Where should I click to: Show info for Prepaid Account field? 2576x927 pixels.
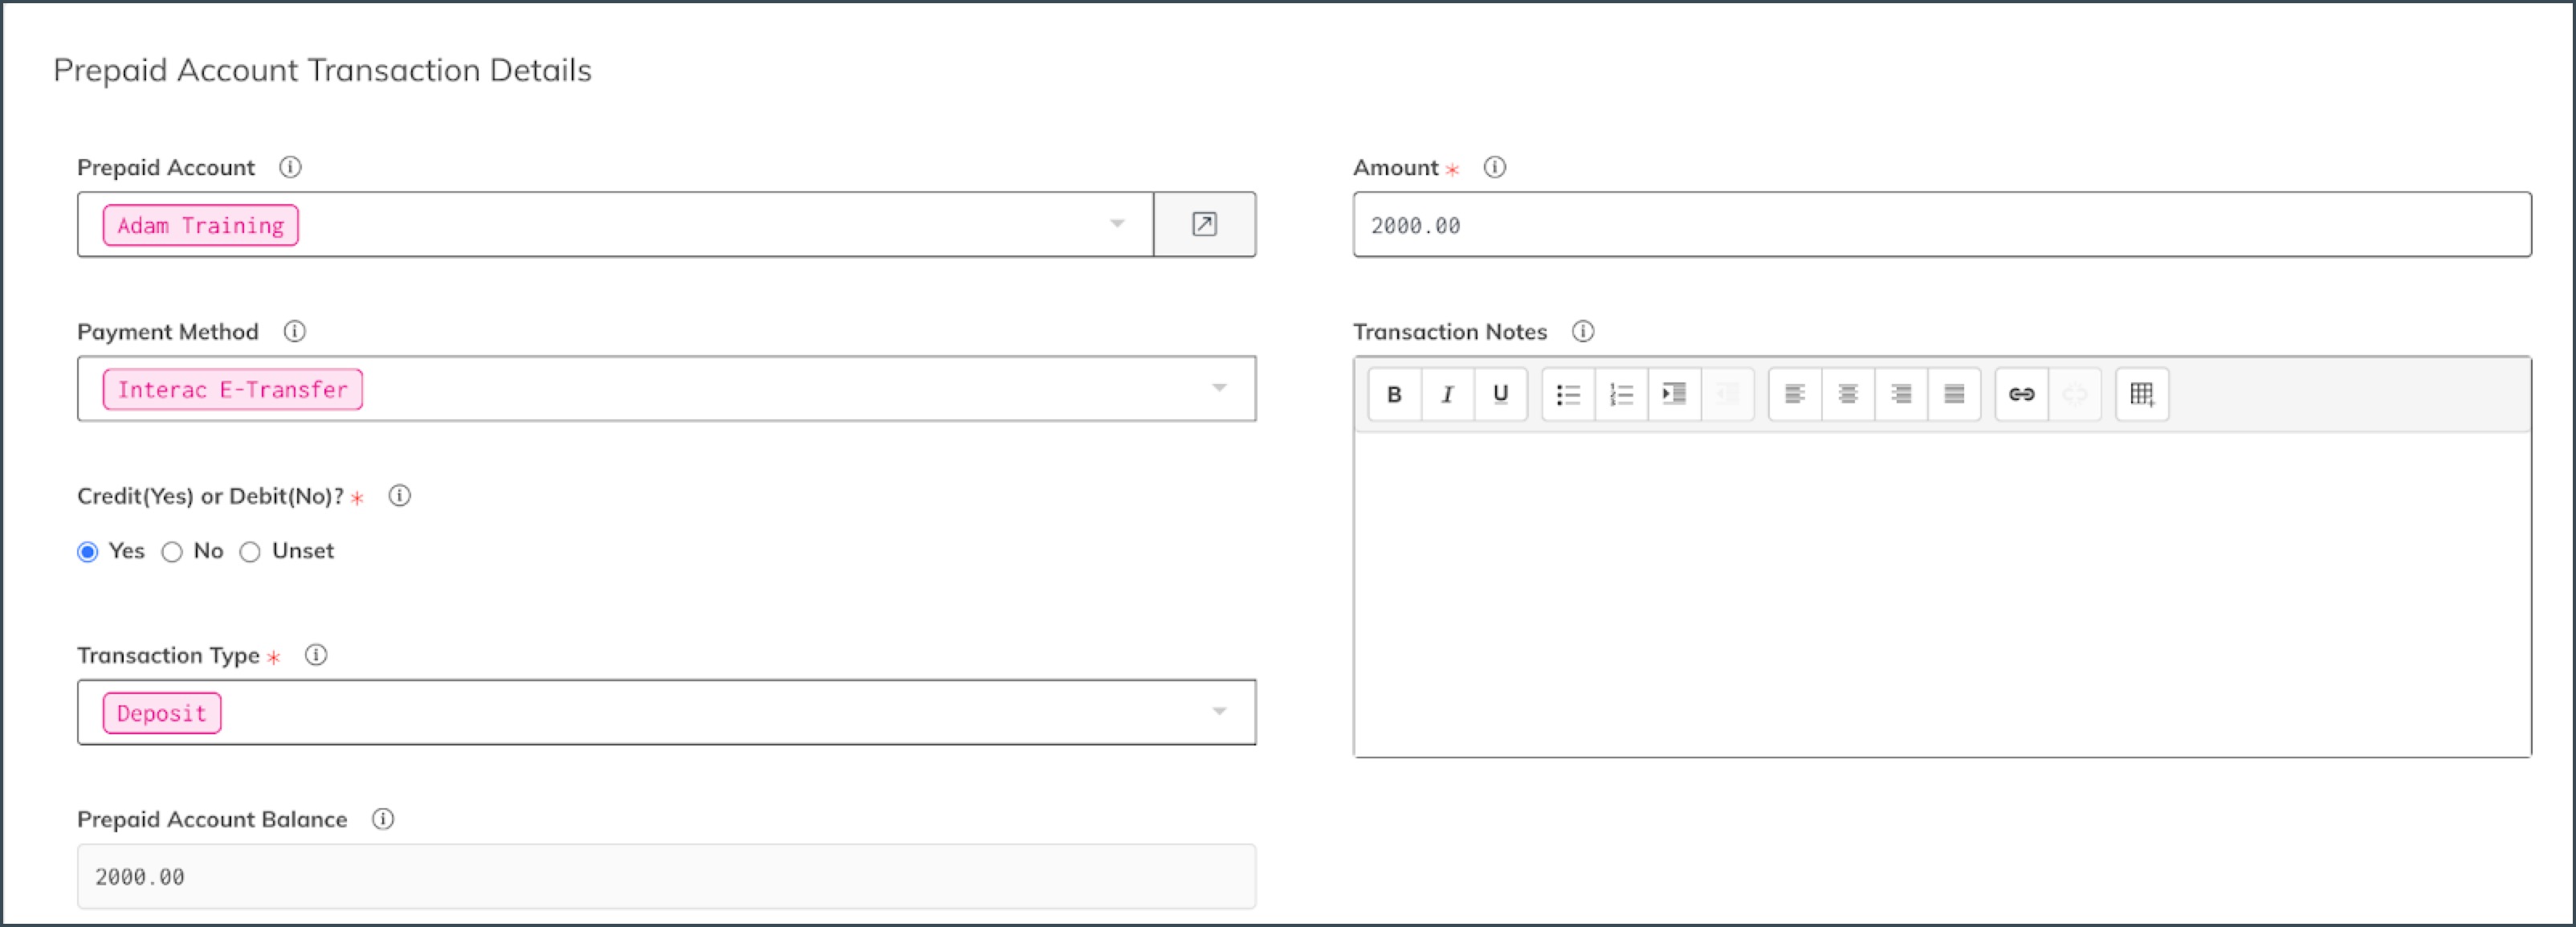click(290, 167)
